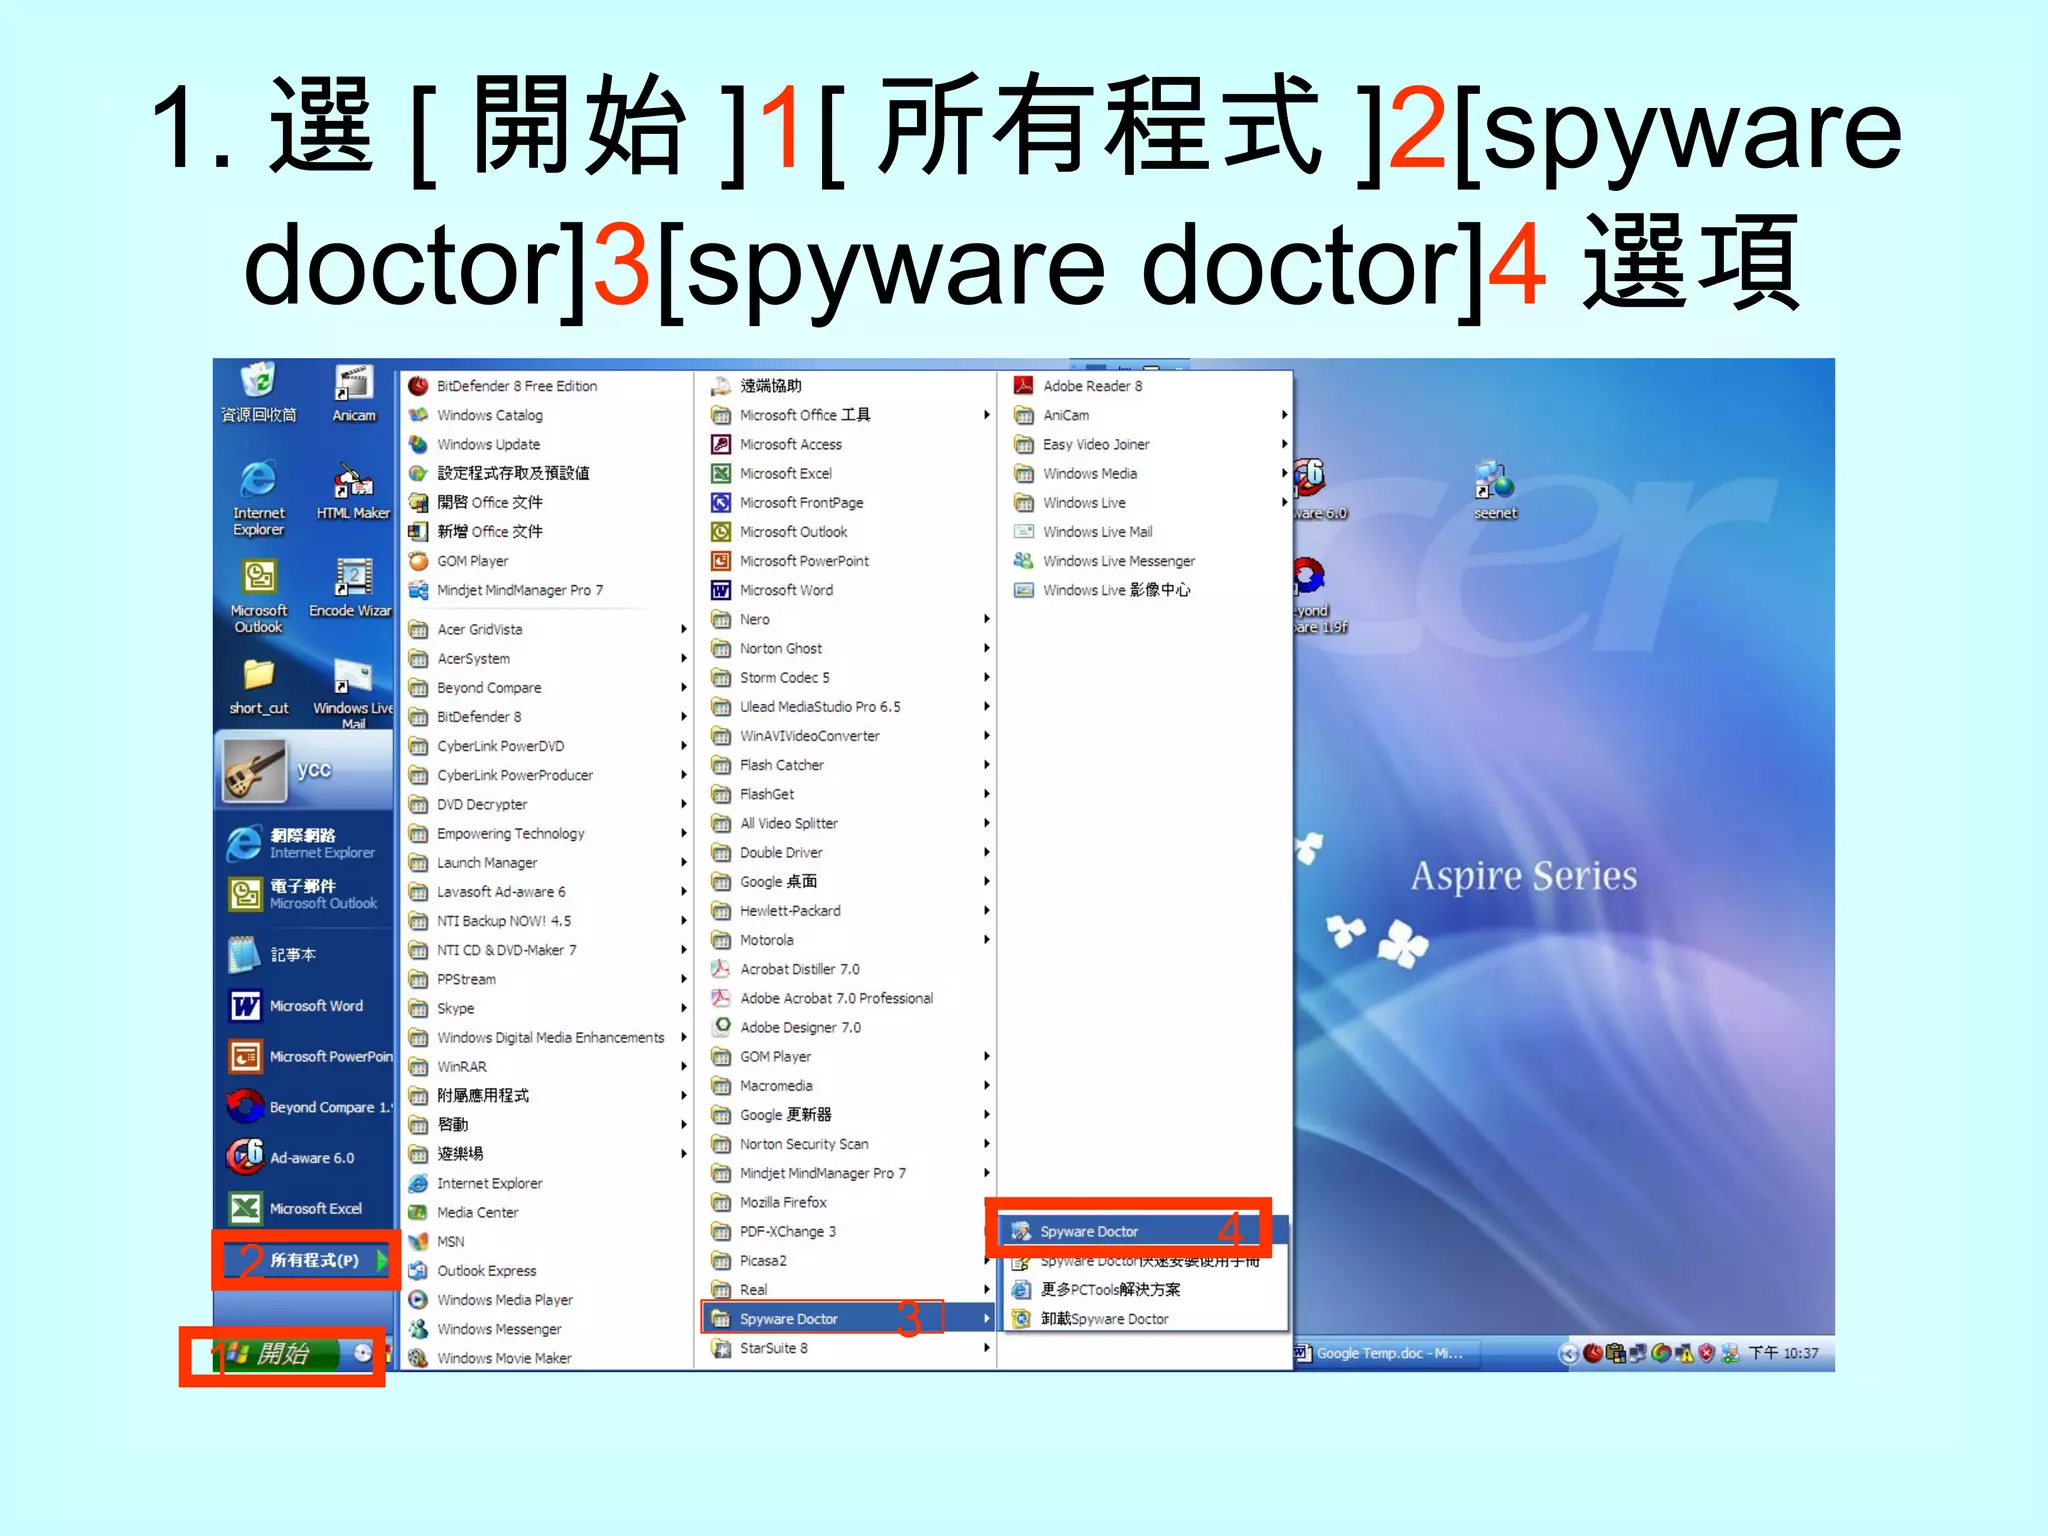Viewport: 2048px width, 1536px height.
Task: Open the Recycle Bin desktop icon
Action: click(x=258, y=392)
